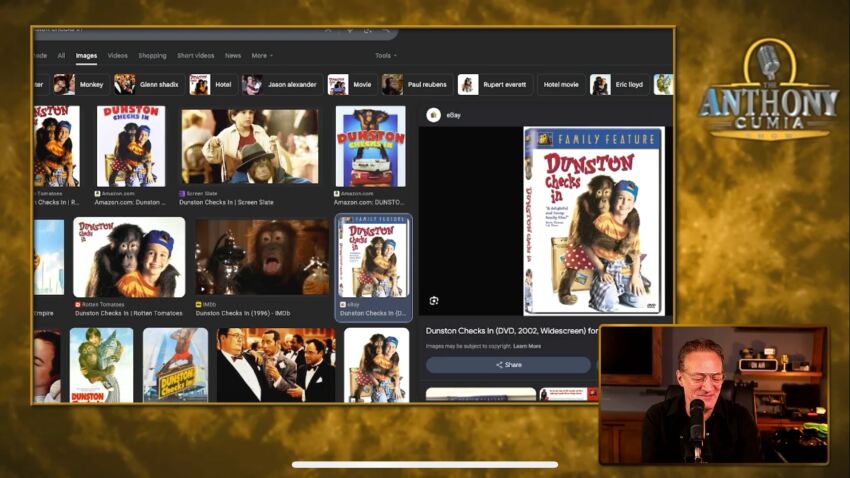Select the Images tab
850x478 pixels.
pos(86,55)
